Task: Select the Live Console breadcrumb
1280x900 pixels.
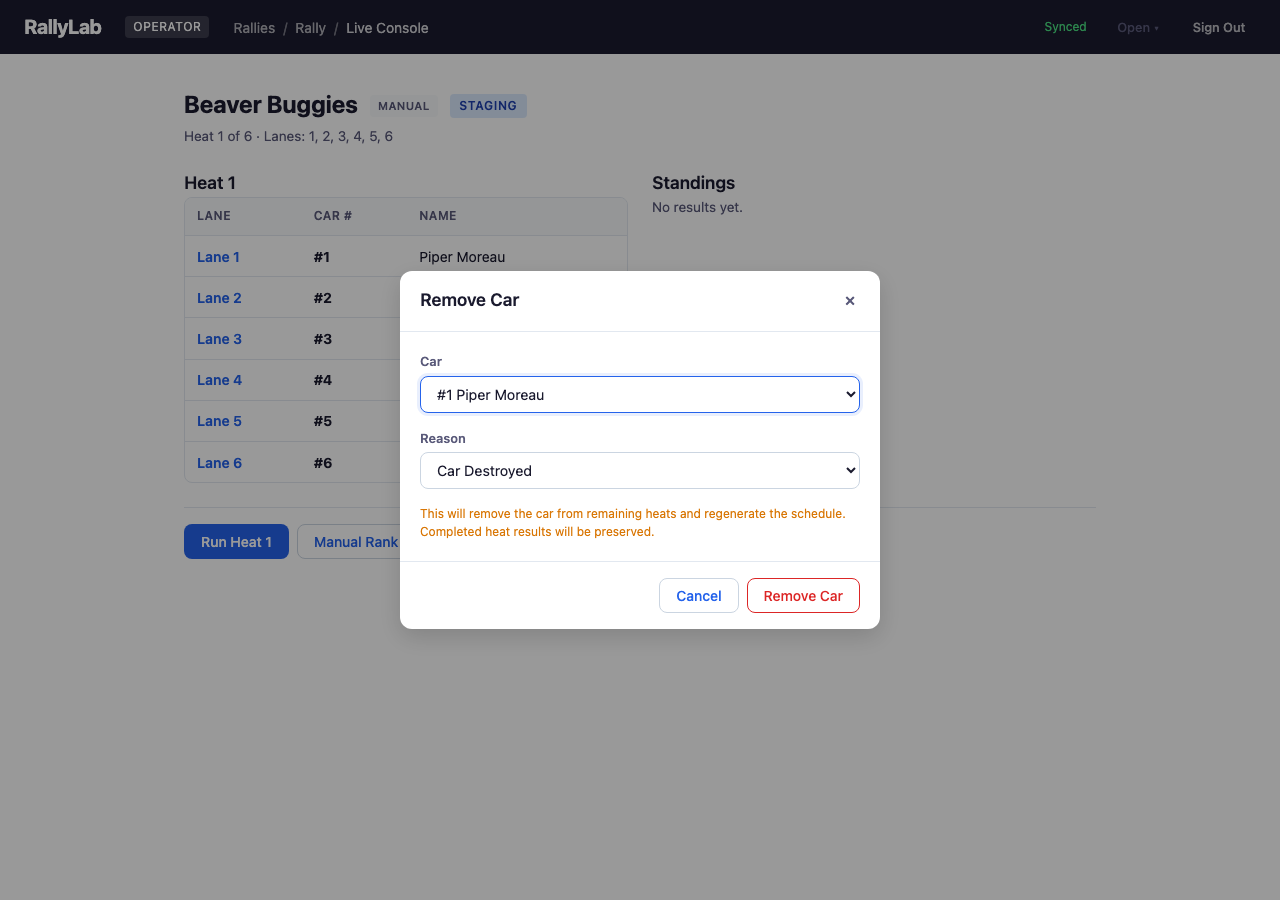Action: click(x=387, y=28)
